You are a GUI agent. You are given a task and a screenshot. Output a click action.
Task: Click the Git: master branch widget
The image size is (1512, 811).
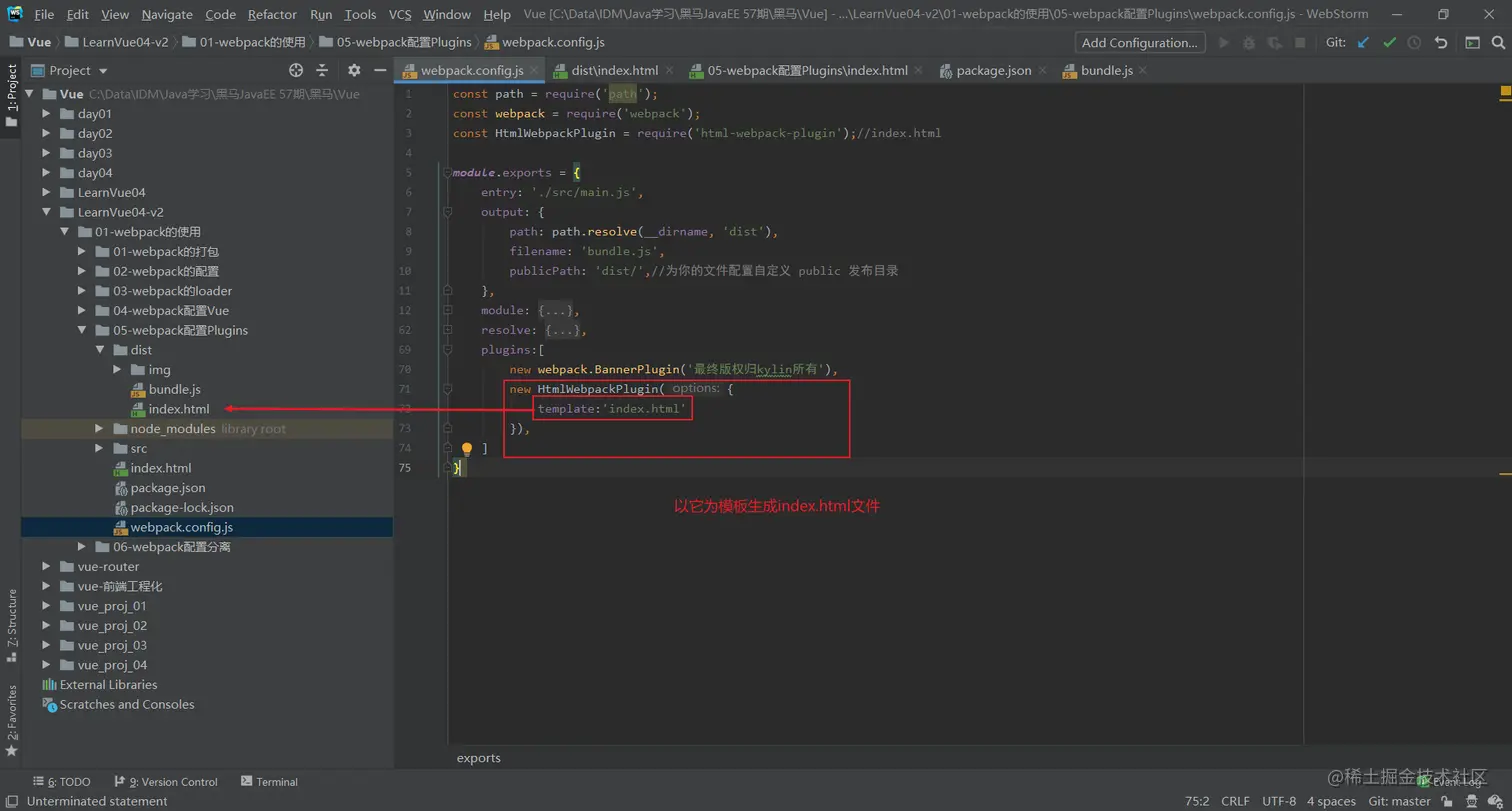[1399, 801]
